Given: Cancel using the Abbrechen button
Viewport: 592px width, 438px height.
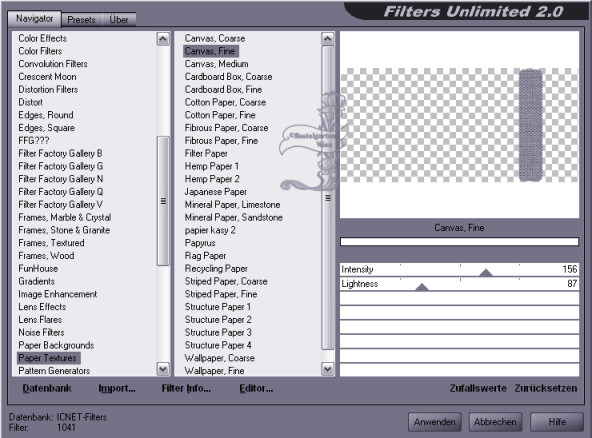Looking at the screenshot, I should [495, 422].
